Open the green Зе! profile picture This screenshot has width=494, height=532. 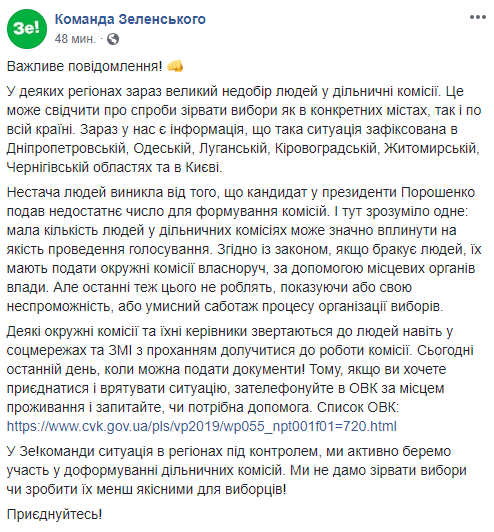[x=27, y=29]
